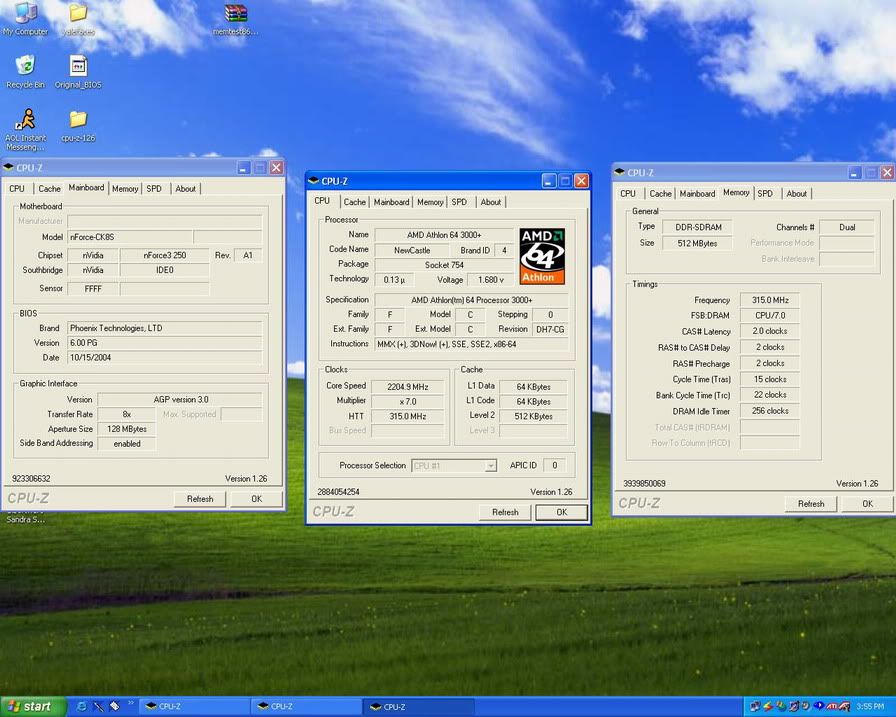Screen dimensions: 896x717
Task: Click the Channels # value Dual
Action: pyautogui.click(x=847, y=227)
